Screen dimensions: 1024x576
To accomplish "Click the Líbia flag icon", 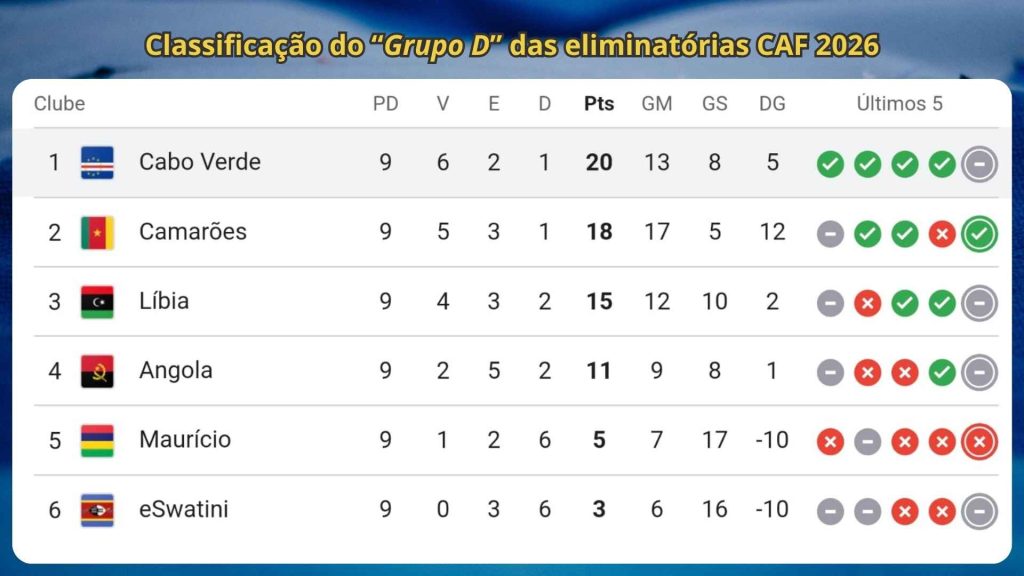I will [x=97, y=301].
